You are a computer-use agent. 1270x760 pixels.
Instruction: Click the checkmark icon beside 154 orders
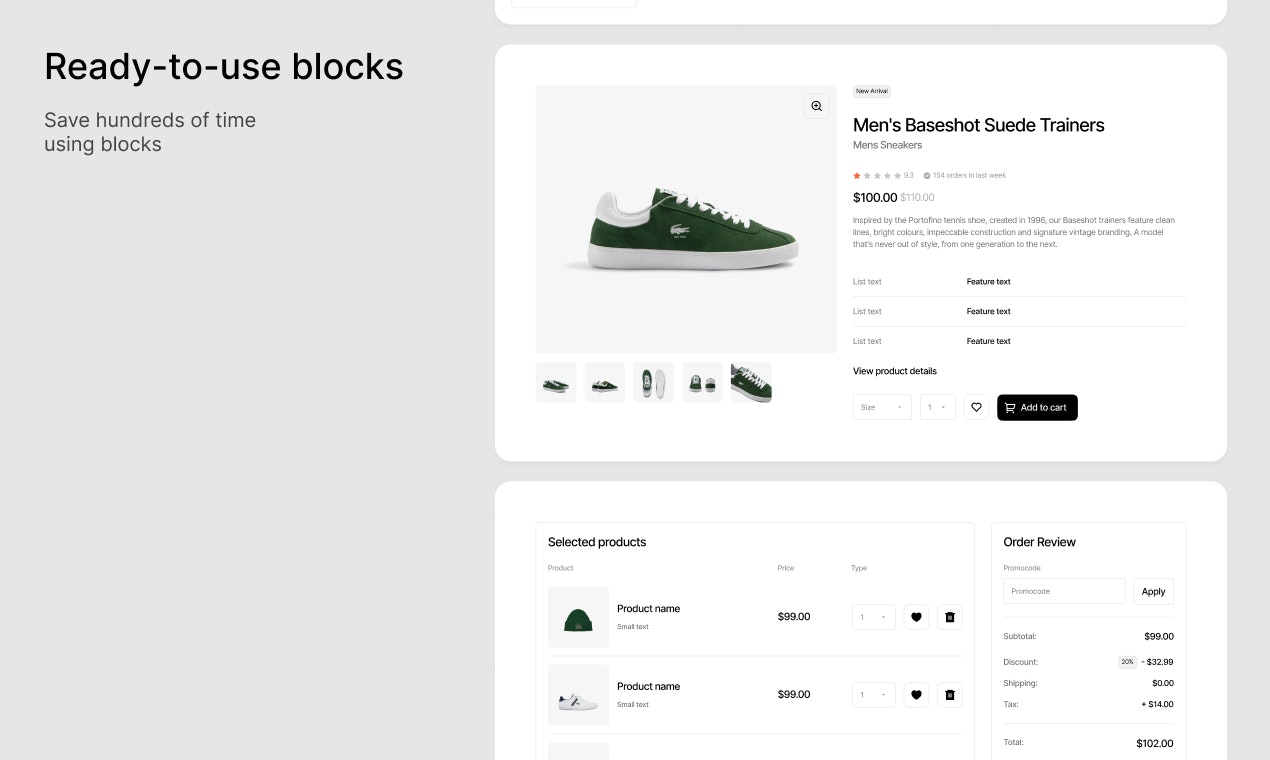[927, 175]
